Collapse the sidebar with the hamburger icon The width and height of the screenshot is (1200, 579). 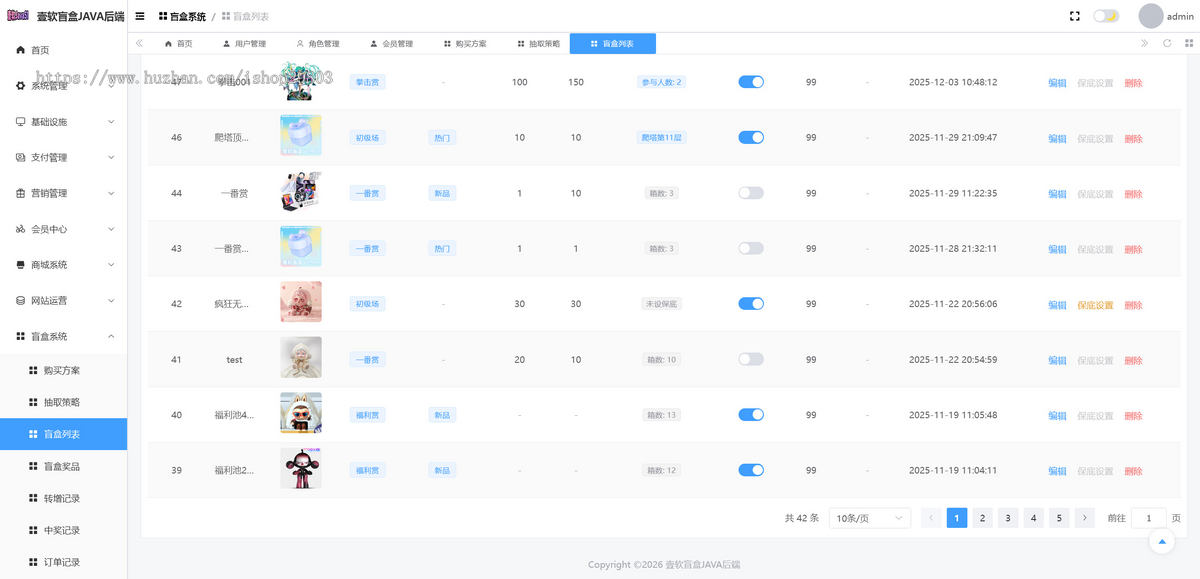[140, 16]
